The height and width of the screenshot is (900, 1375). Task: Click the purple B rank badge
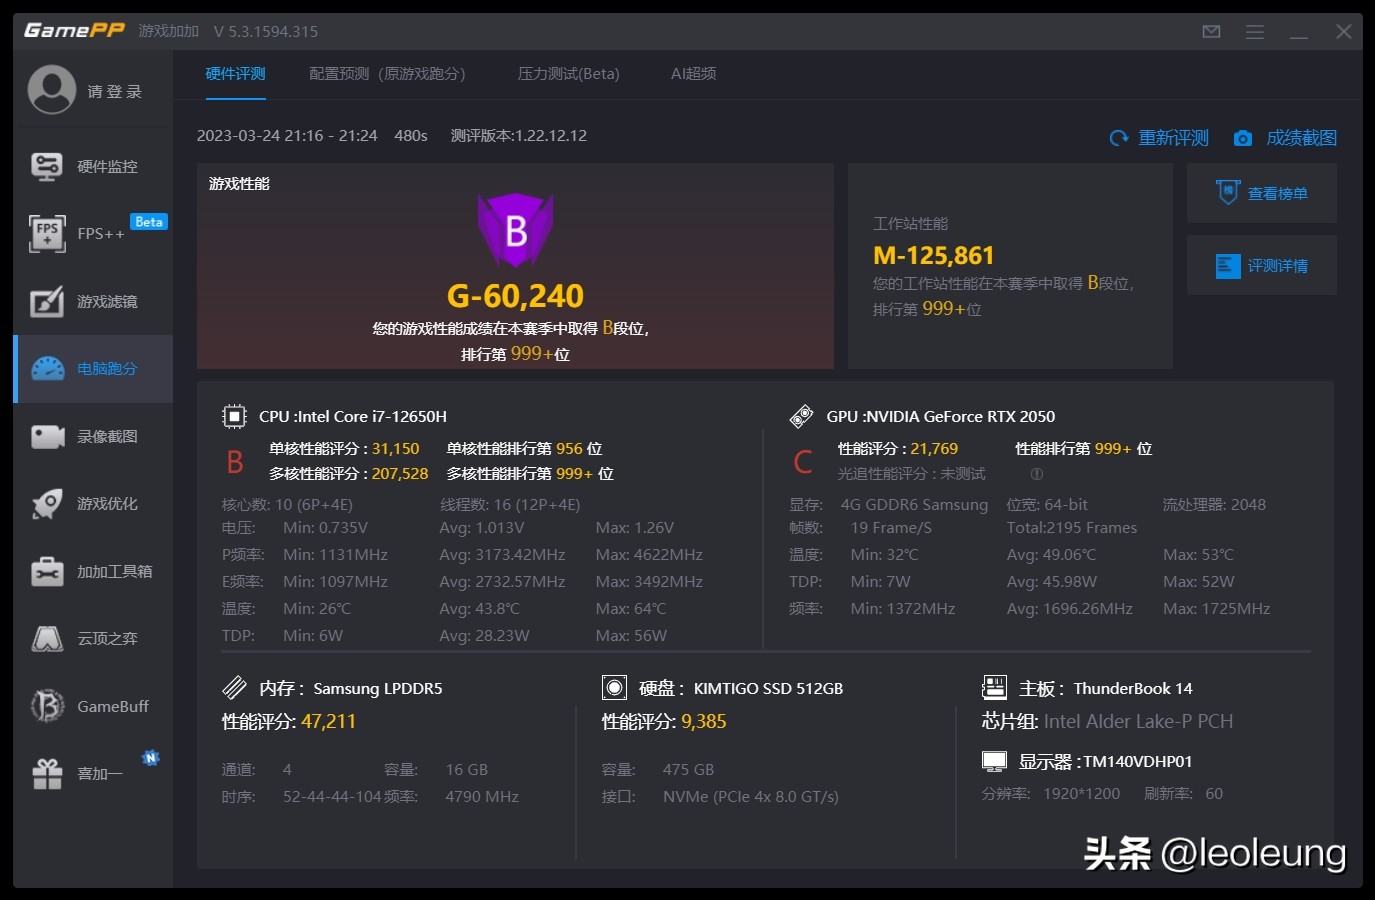(x=515, y=230)
